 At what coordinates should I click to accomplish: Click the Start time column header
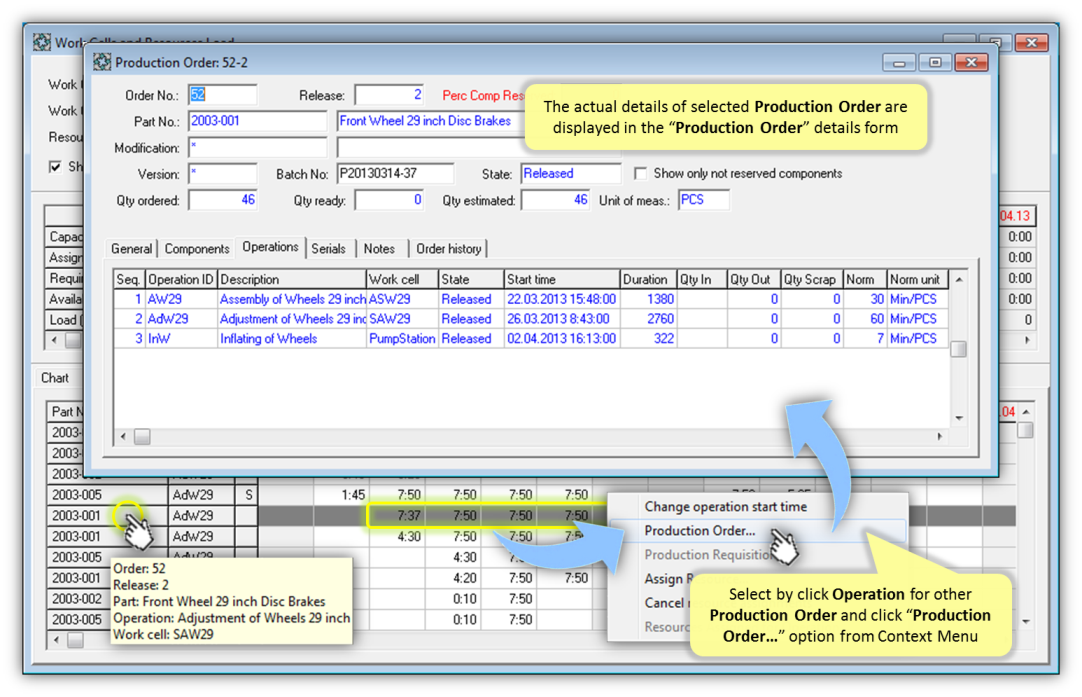pyautogui.click(x=562, y=279)
